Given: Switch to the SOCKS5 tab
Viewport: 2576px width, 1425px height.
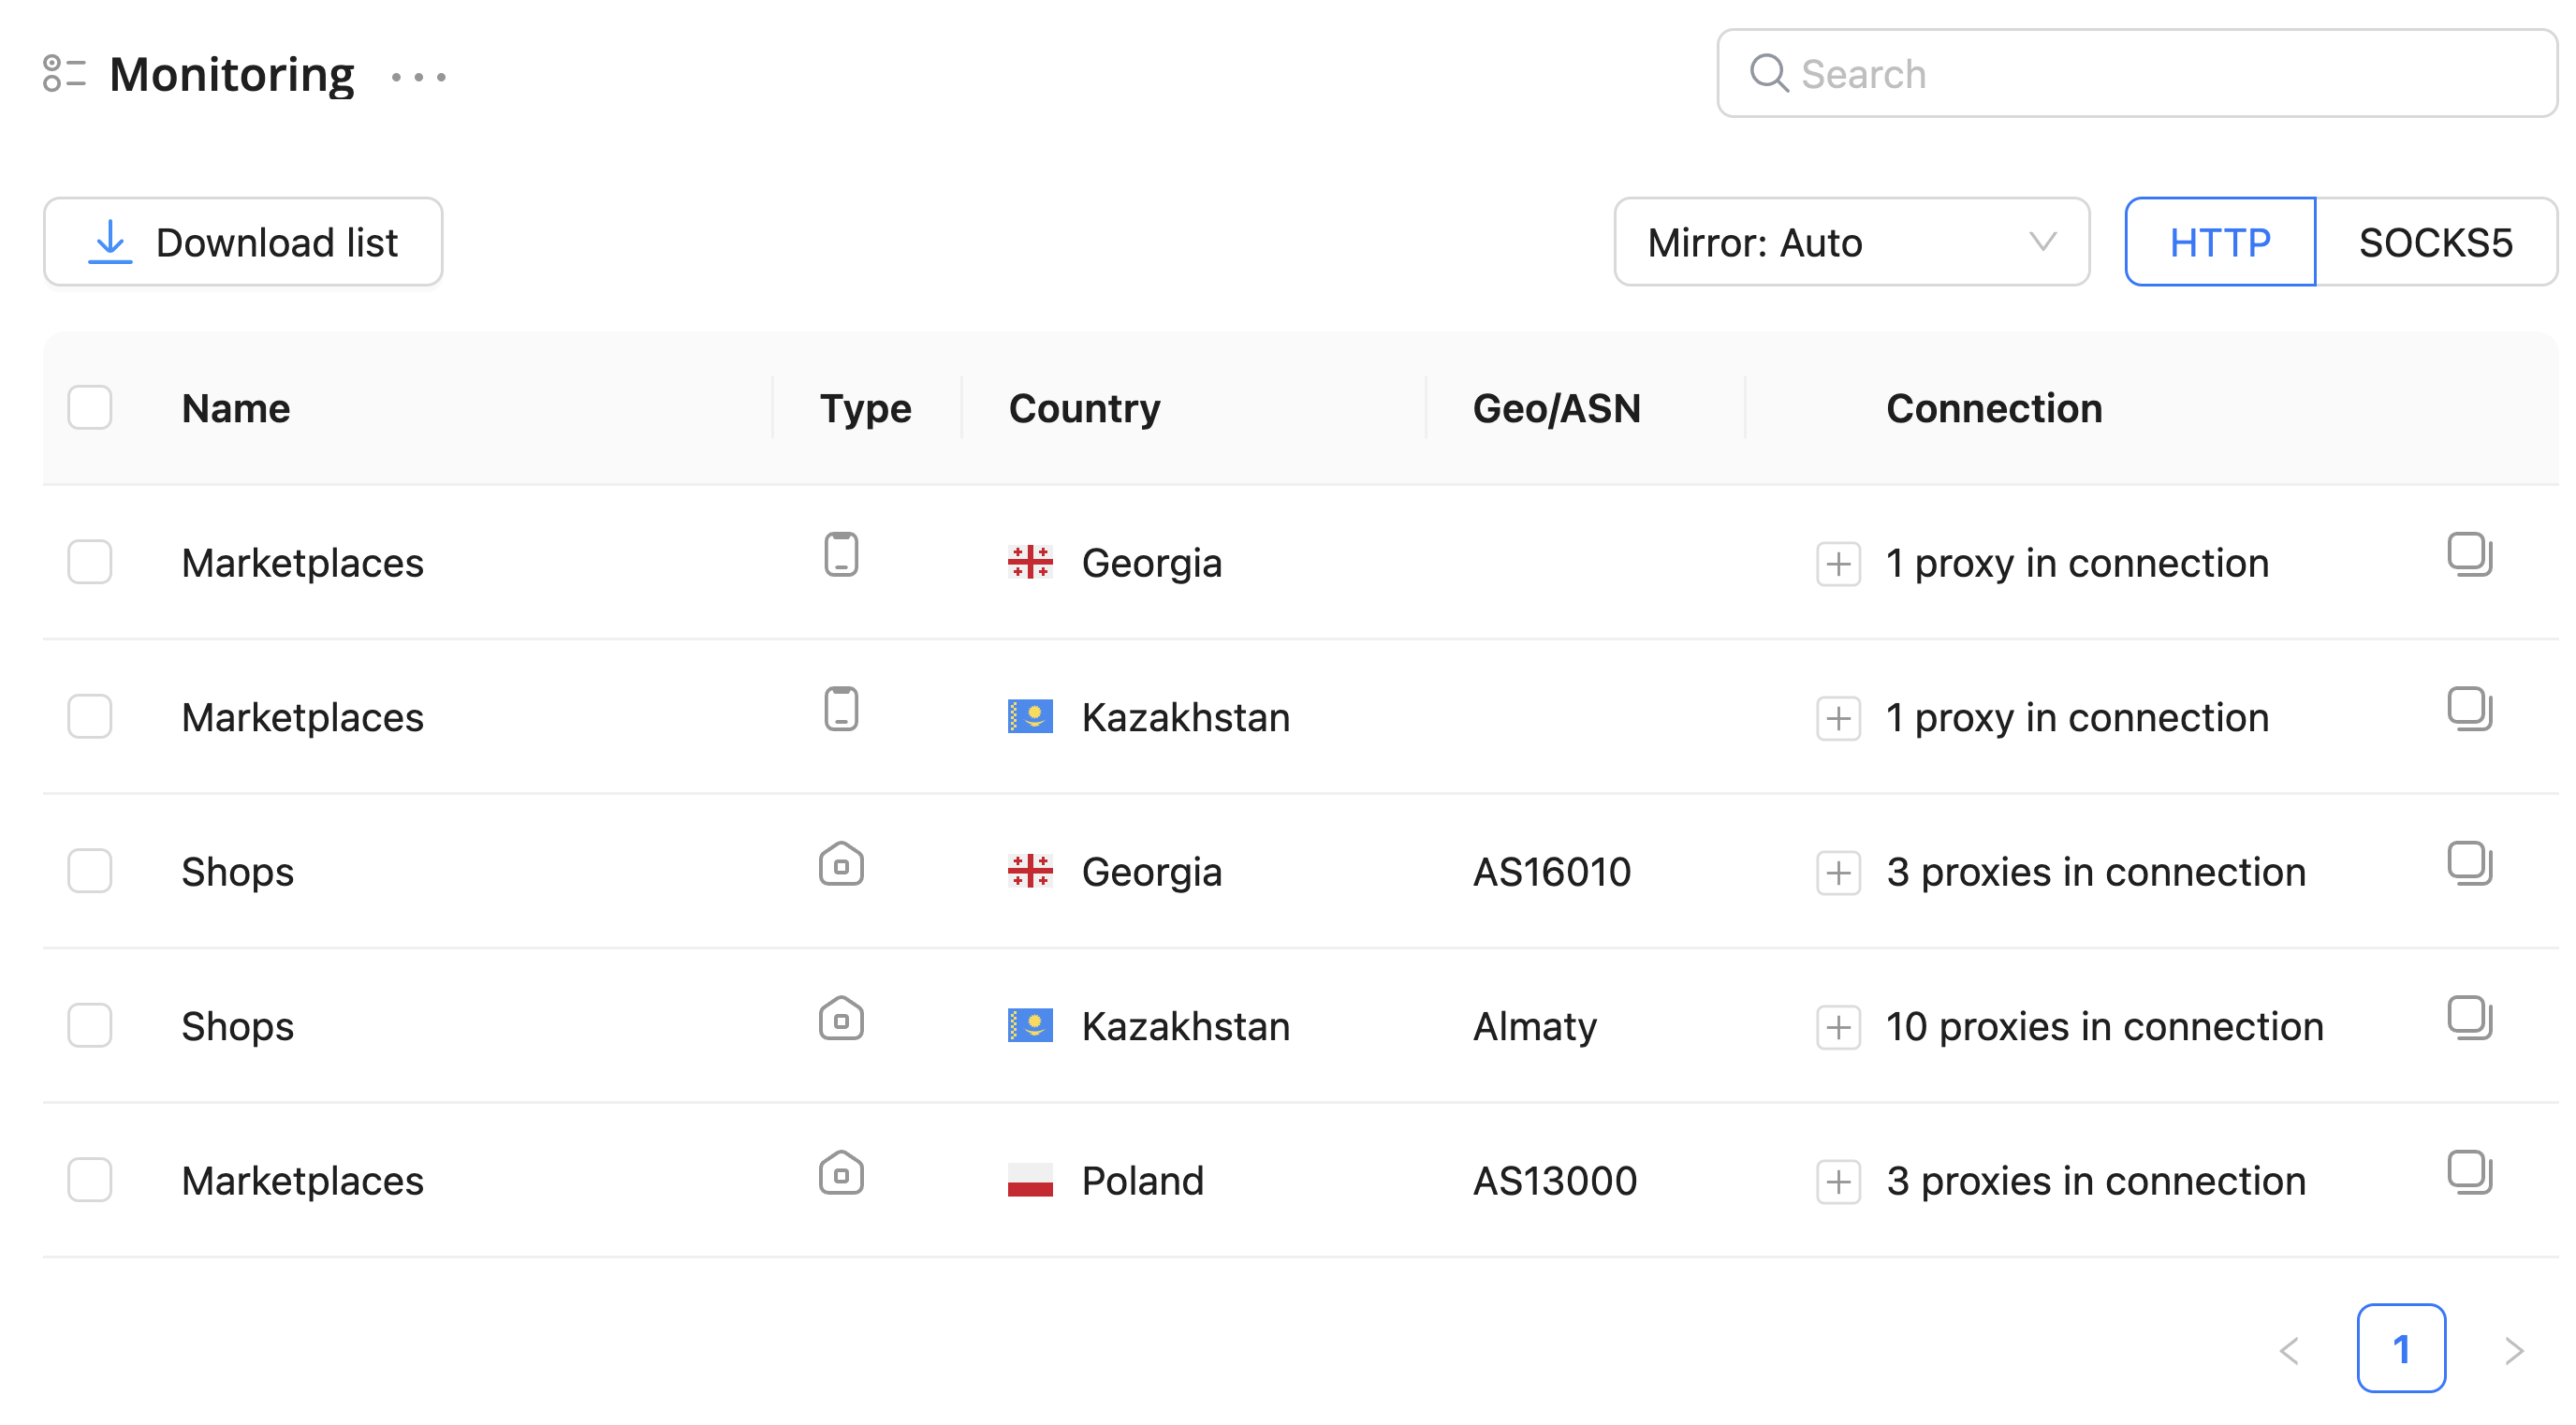Looking at the screenshot, I should pos(2435,243).
